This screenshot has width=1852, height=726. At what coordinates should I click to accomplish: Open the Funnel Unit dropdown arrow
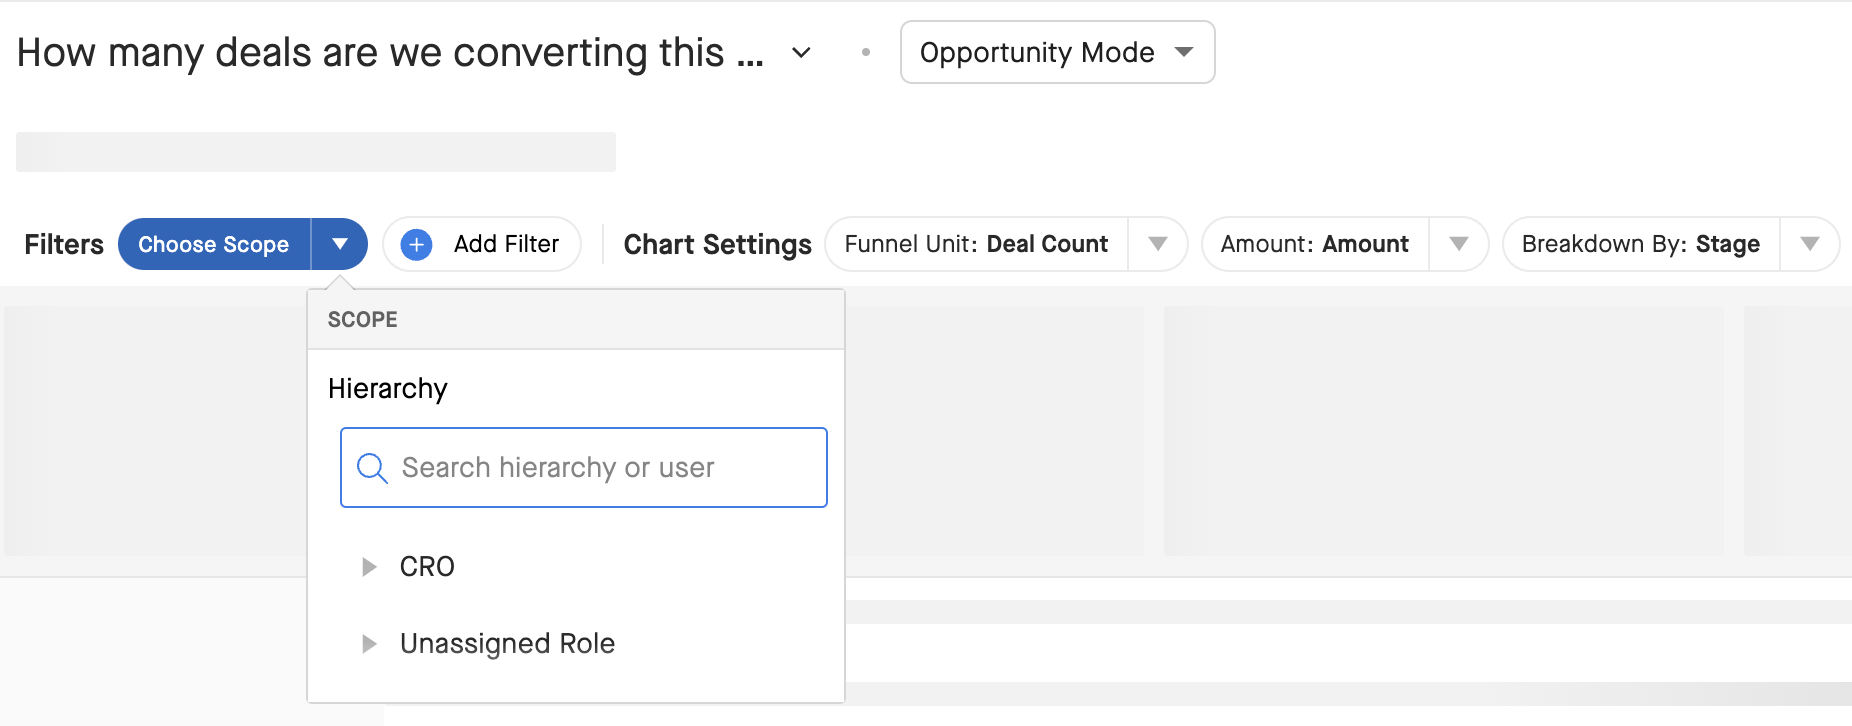coord(1158,244)
